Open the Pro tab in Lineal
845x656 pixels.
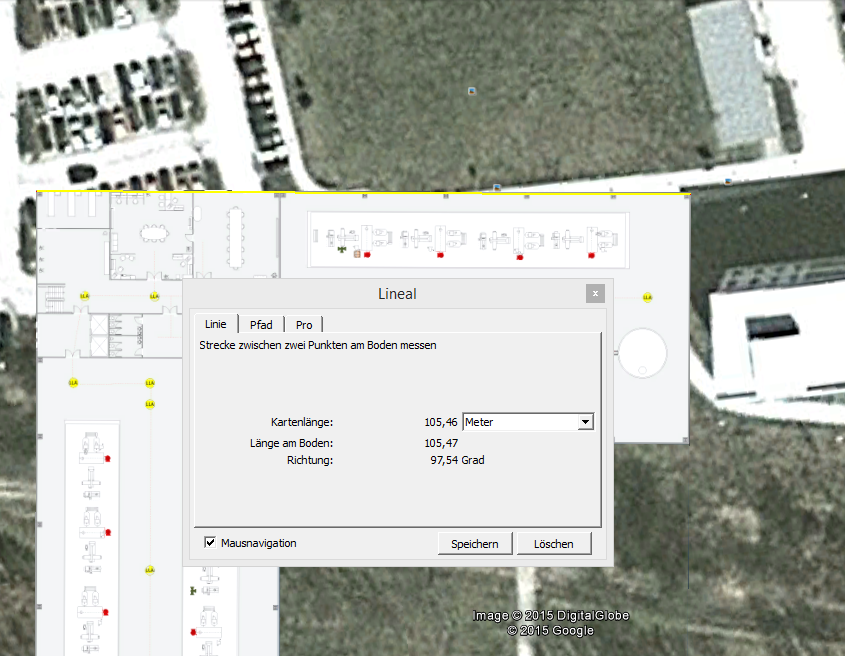tap(304, 325)
